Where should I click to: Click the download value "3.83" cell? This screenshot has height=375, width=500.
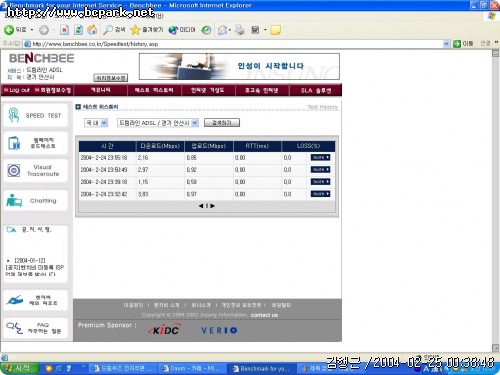[143, 194]
